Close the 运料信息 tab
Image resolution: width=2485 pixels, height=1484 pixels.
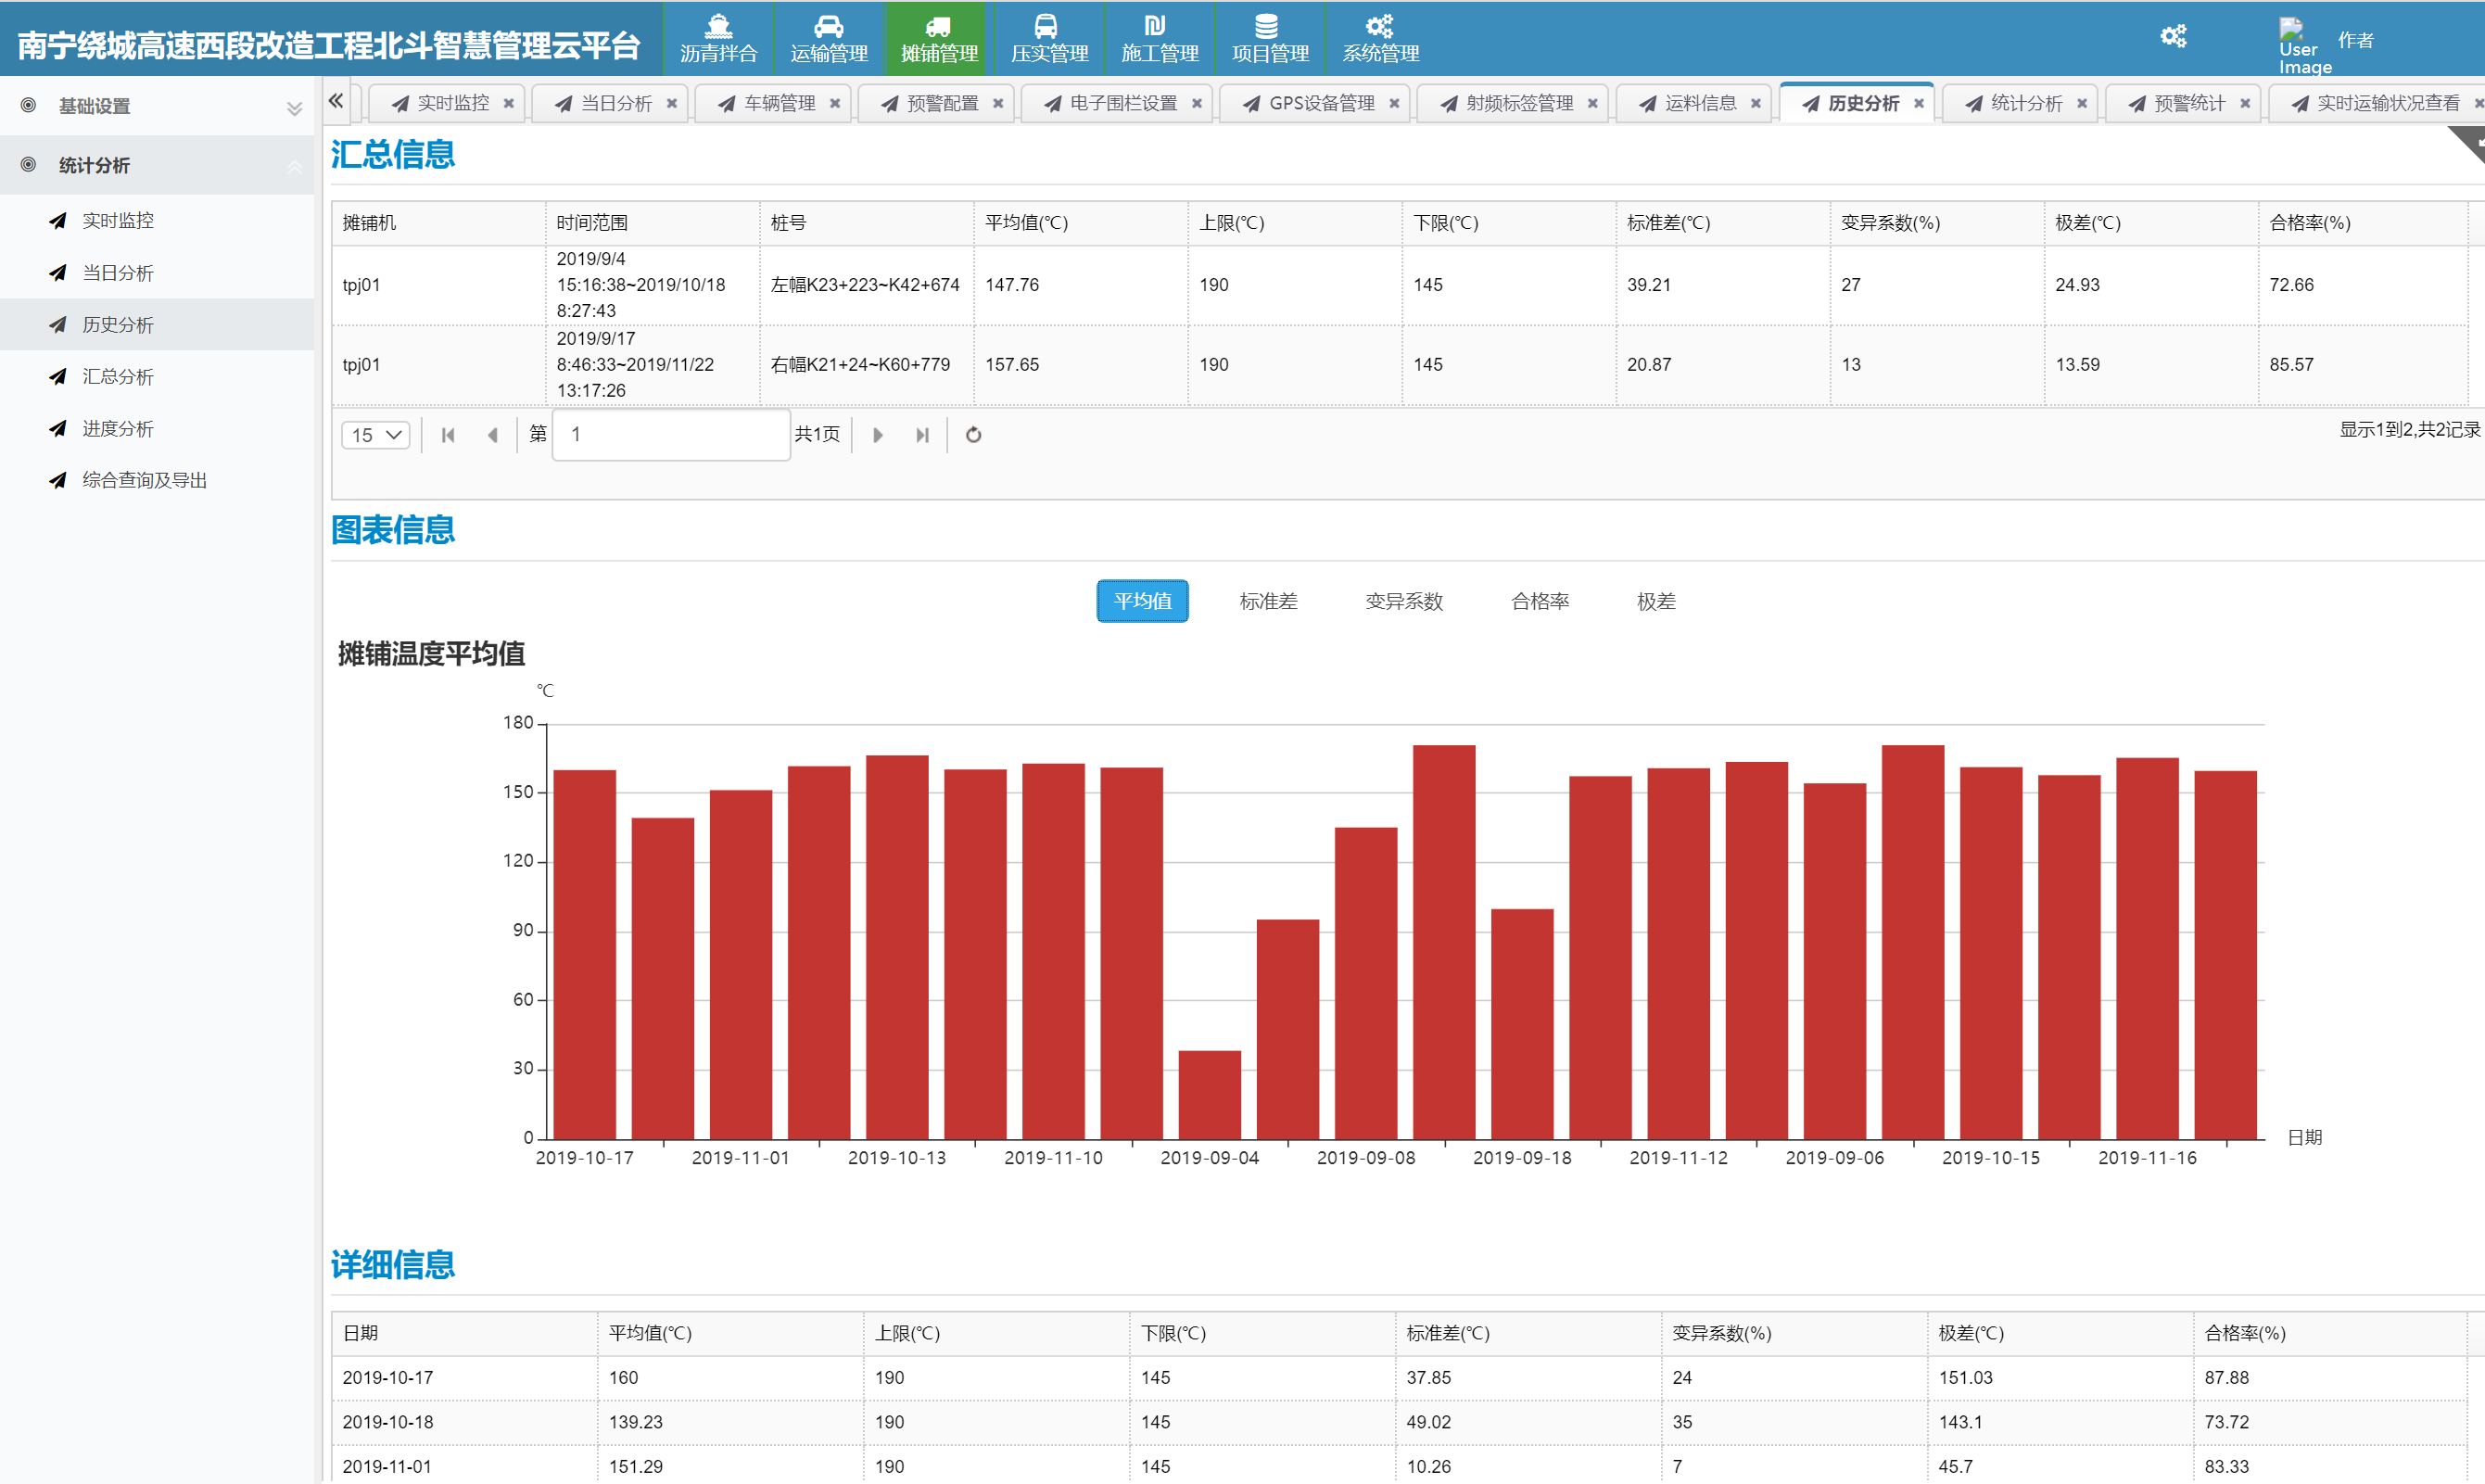1756,103
